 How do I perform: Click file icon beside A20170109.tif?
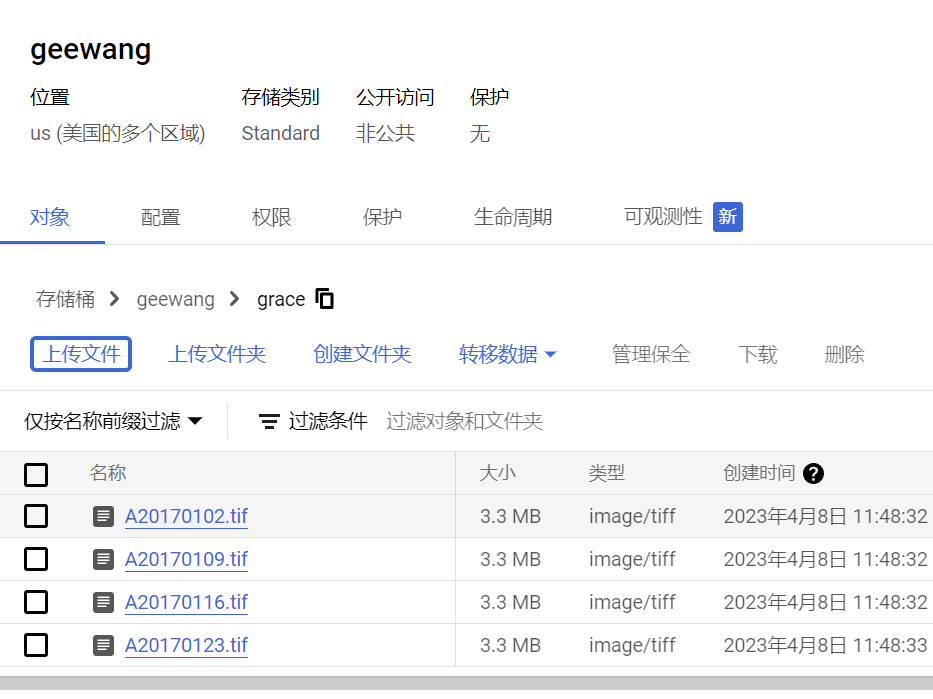pyautogui.click(x=104, y=559)
